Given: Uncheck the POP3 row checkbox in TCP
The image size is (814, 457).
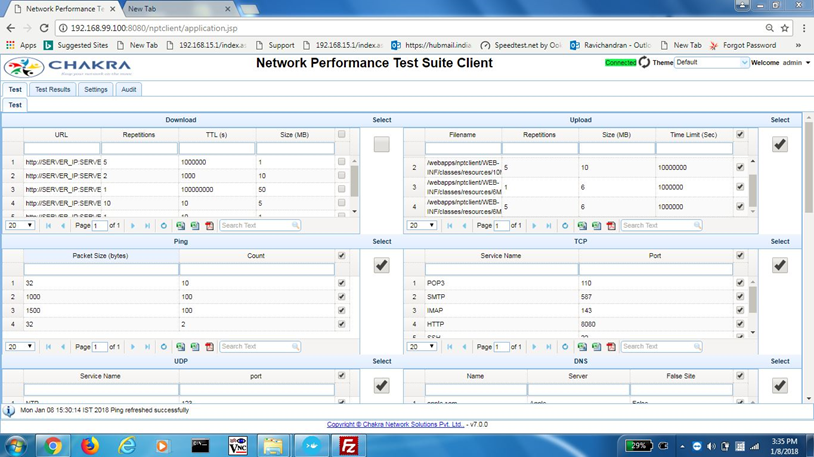Looking at the screenshot, I should [740, 283].
